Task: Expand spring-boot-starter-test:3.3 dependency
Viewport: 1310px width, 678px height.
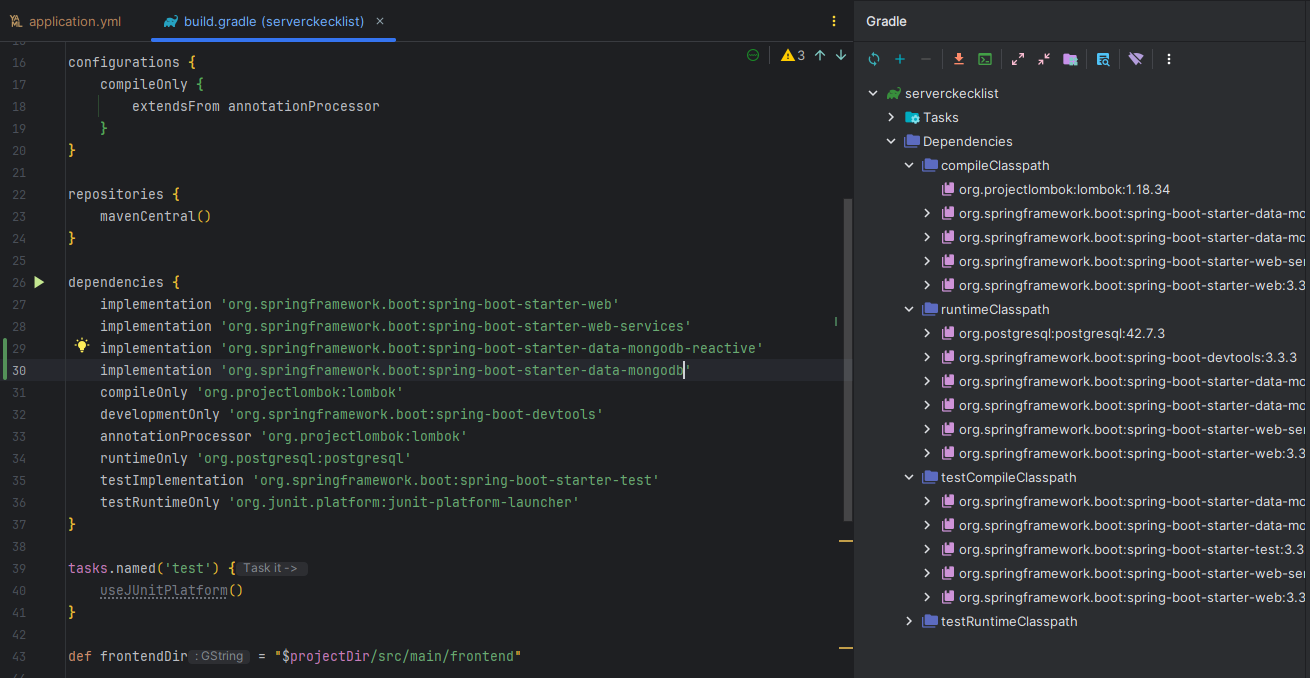Action: 927,549
